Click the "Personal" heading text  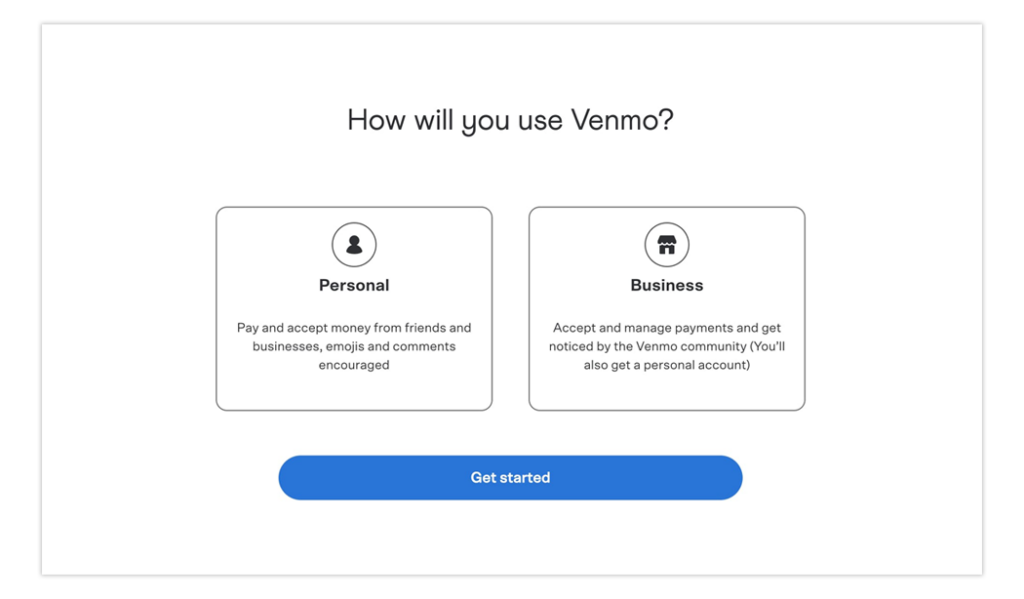pos(354,285)
